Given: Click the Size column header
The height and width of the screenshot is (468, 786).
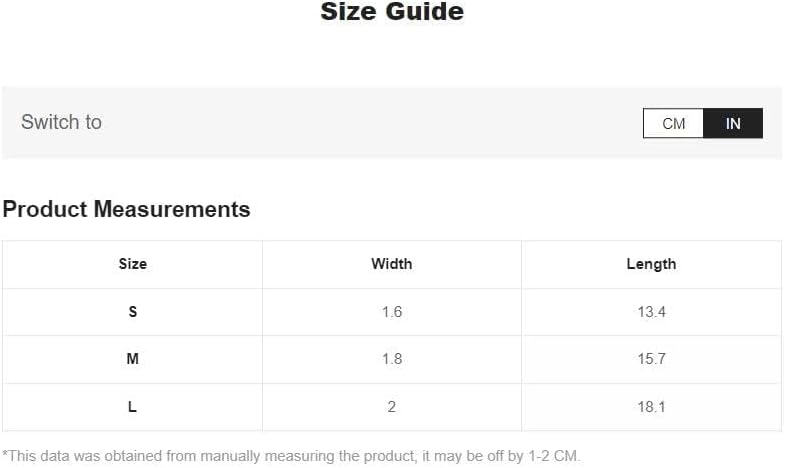Looking at the screenshot, I should pyautogui.click(x=133, y=264).
